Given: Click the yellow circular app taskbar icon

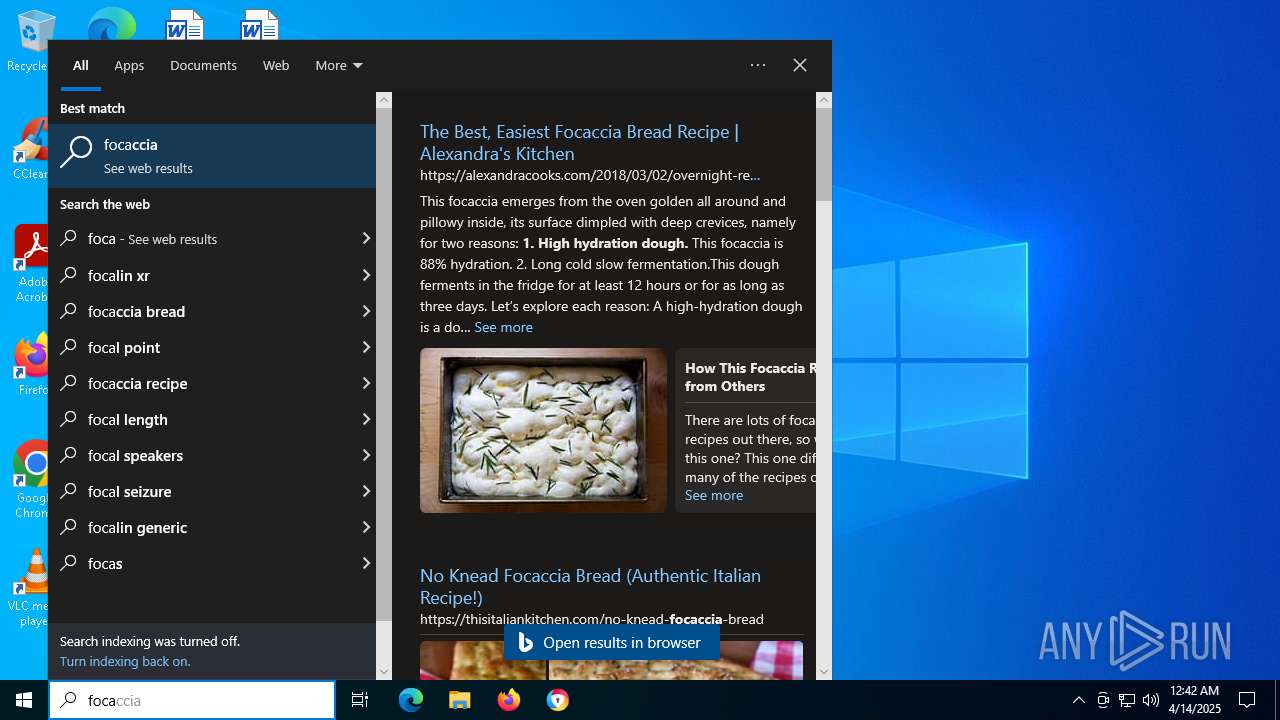Looking at the screenshot, I should tap(557, 700).
